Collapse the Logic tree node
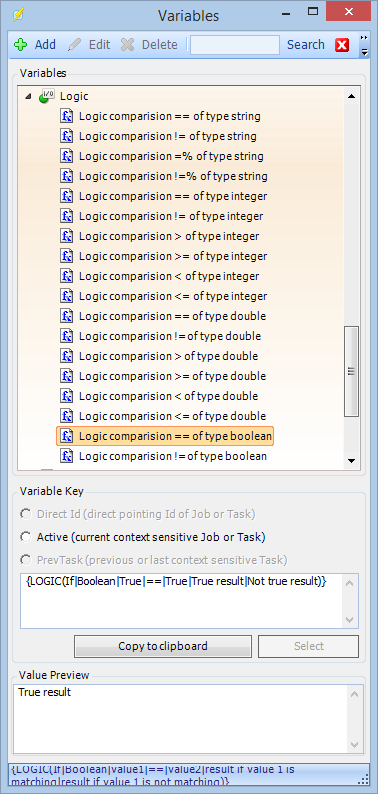This screenshot has width=378, height=794. [27, 96]
